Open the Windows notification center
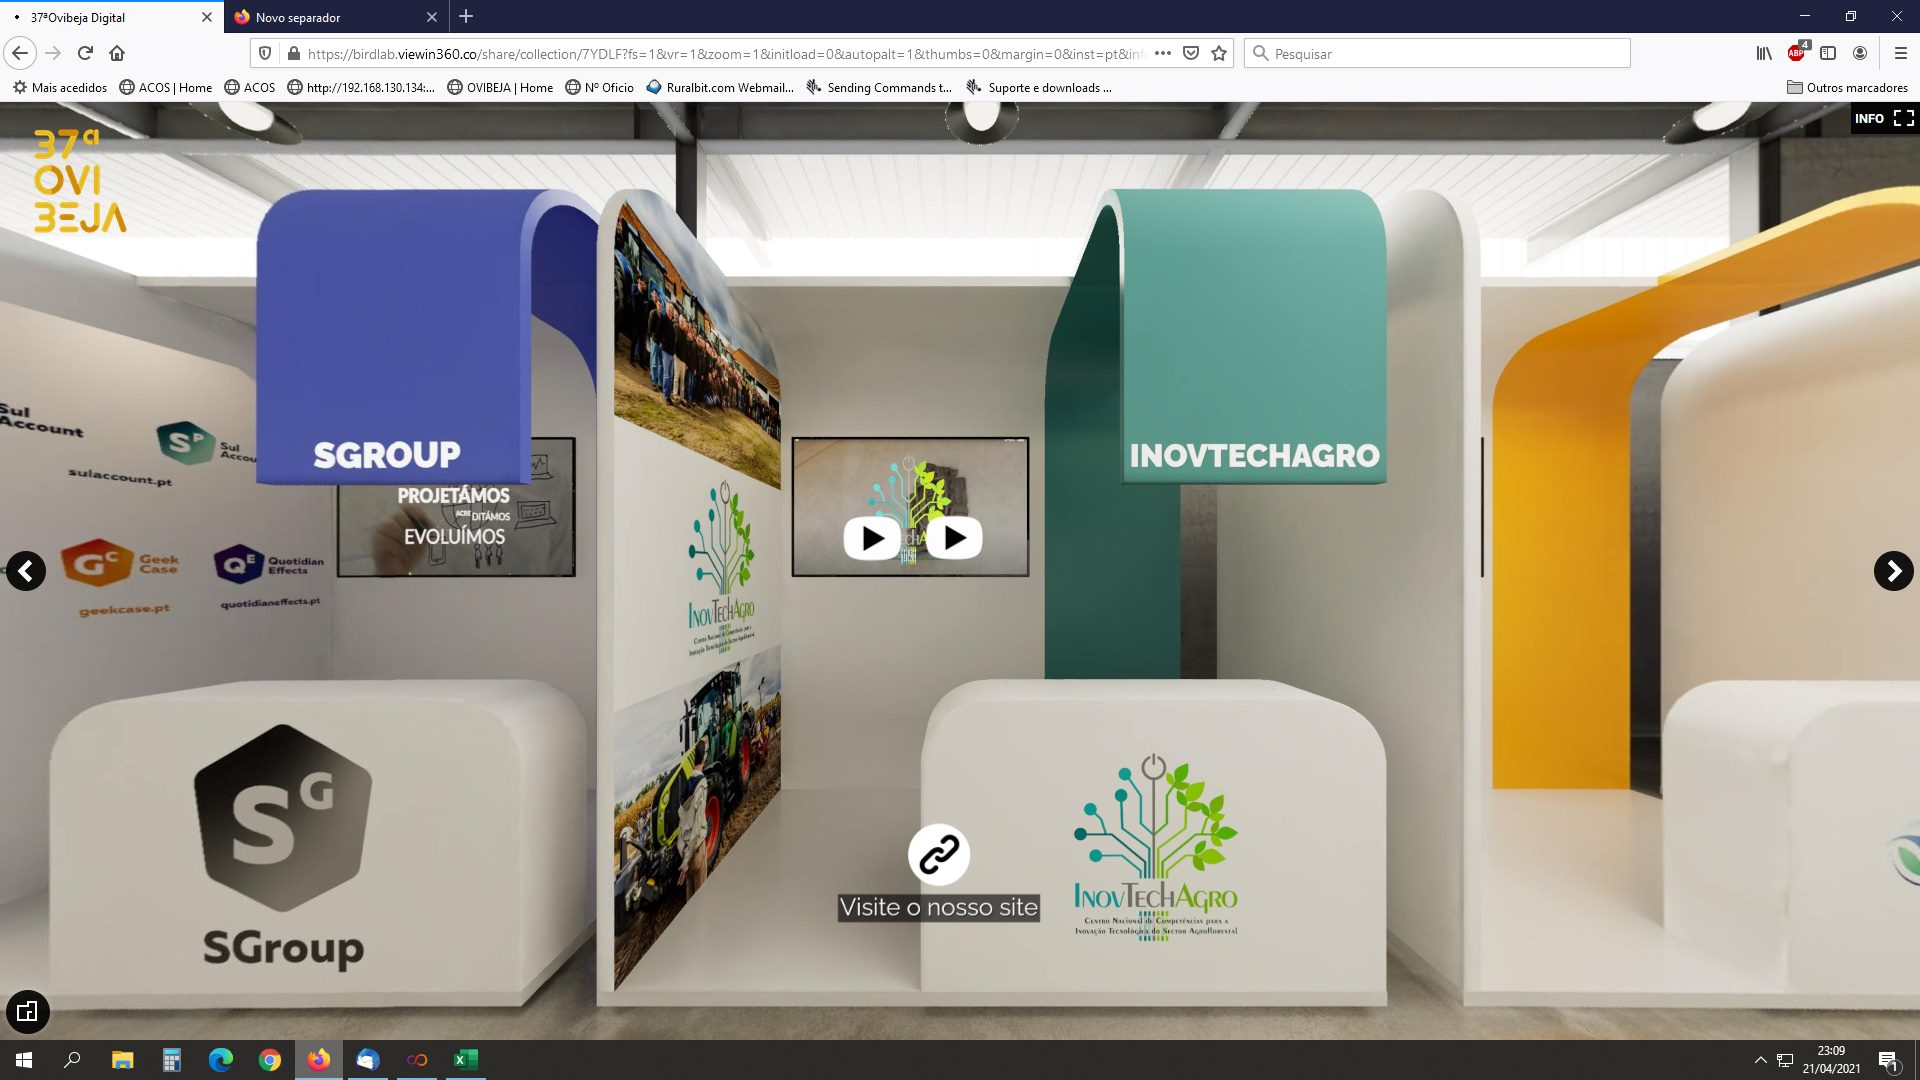Screen dimensions: 1920x1080 click(1889, 1061)
